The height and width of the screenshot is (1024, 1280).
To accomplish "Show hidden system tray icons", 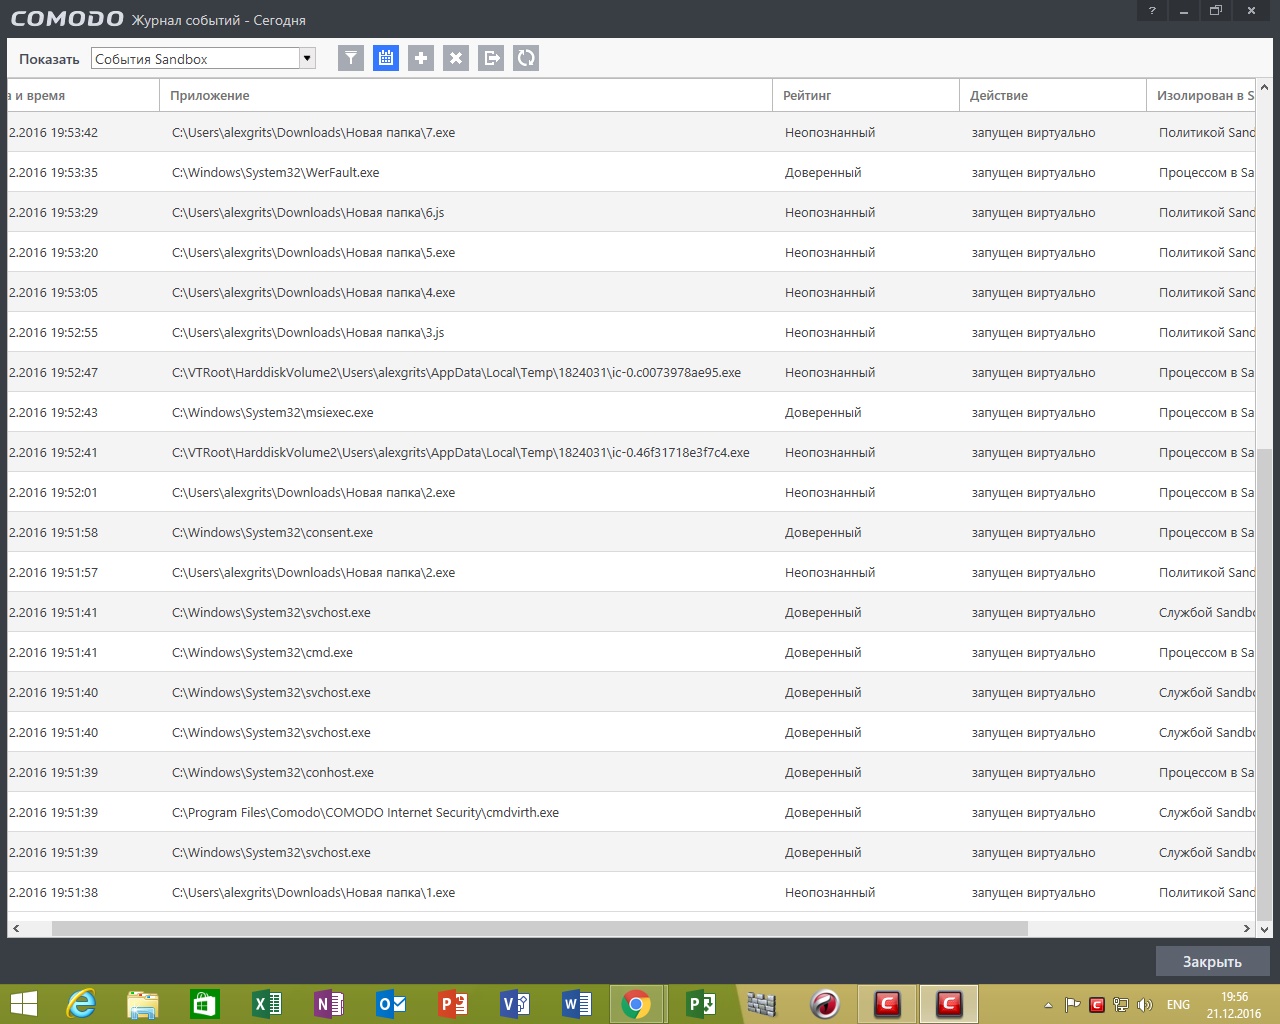I will click(x=1048, y=1005).
